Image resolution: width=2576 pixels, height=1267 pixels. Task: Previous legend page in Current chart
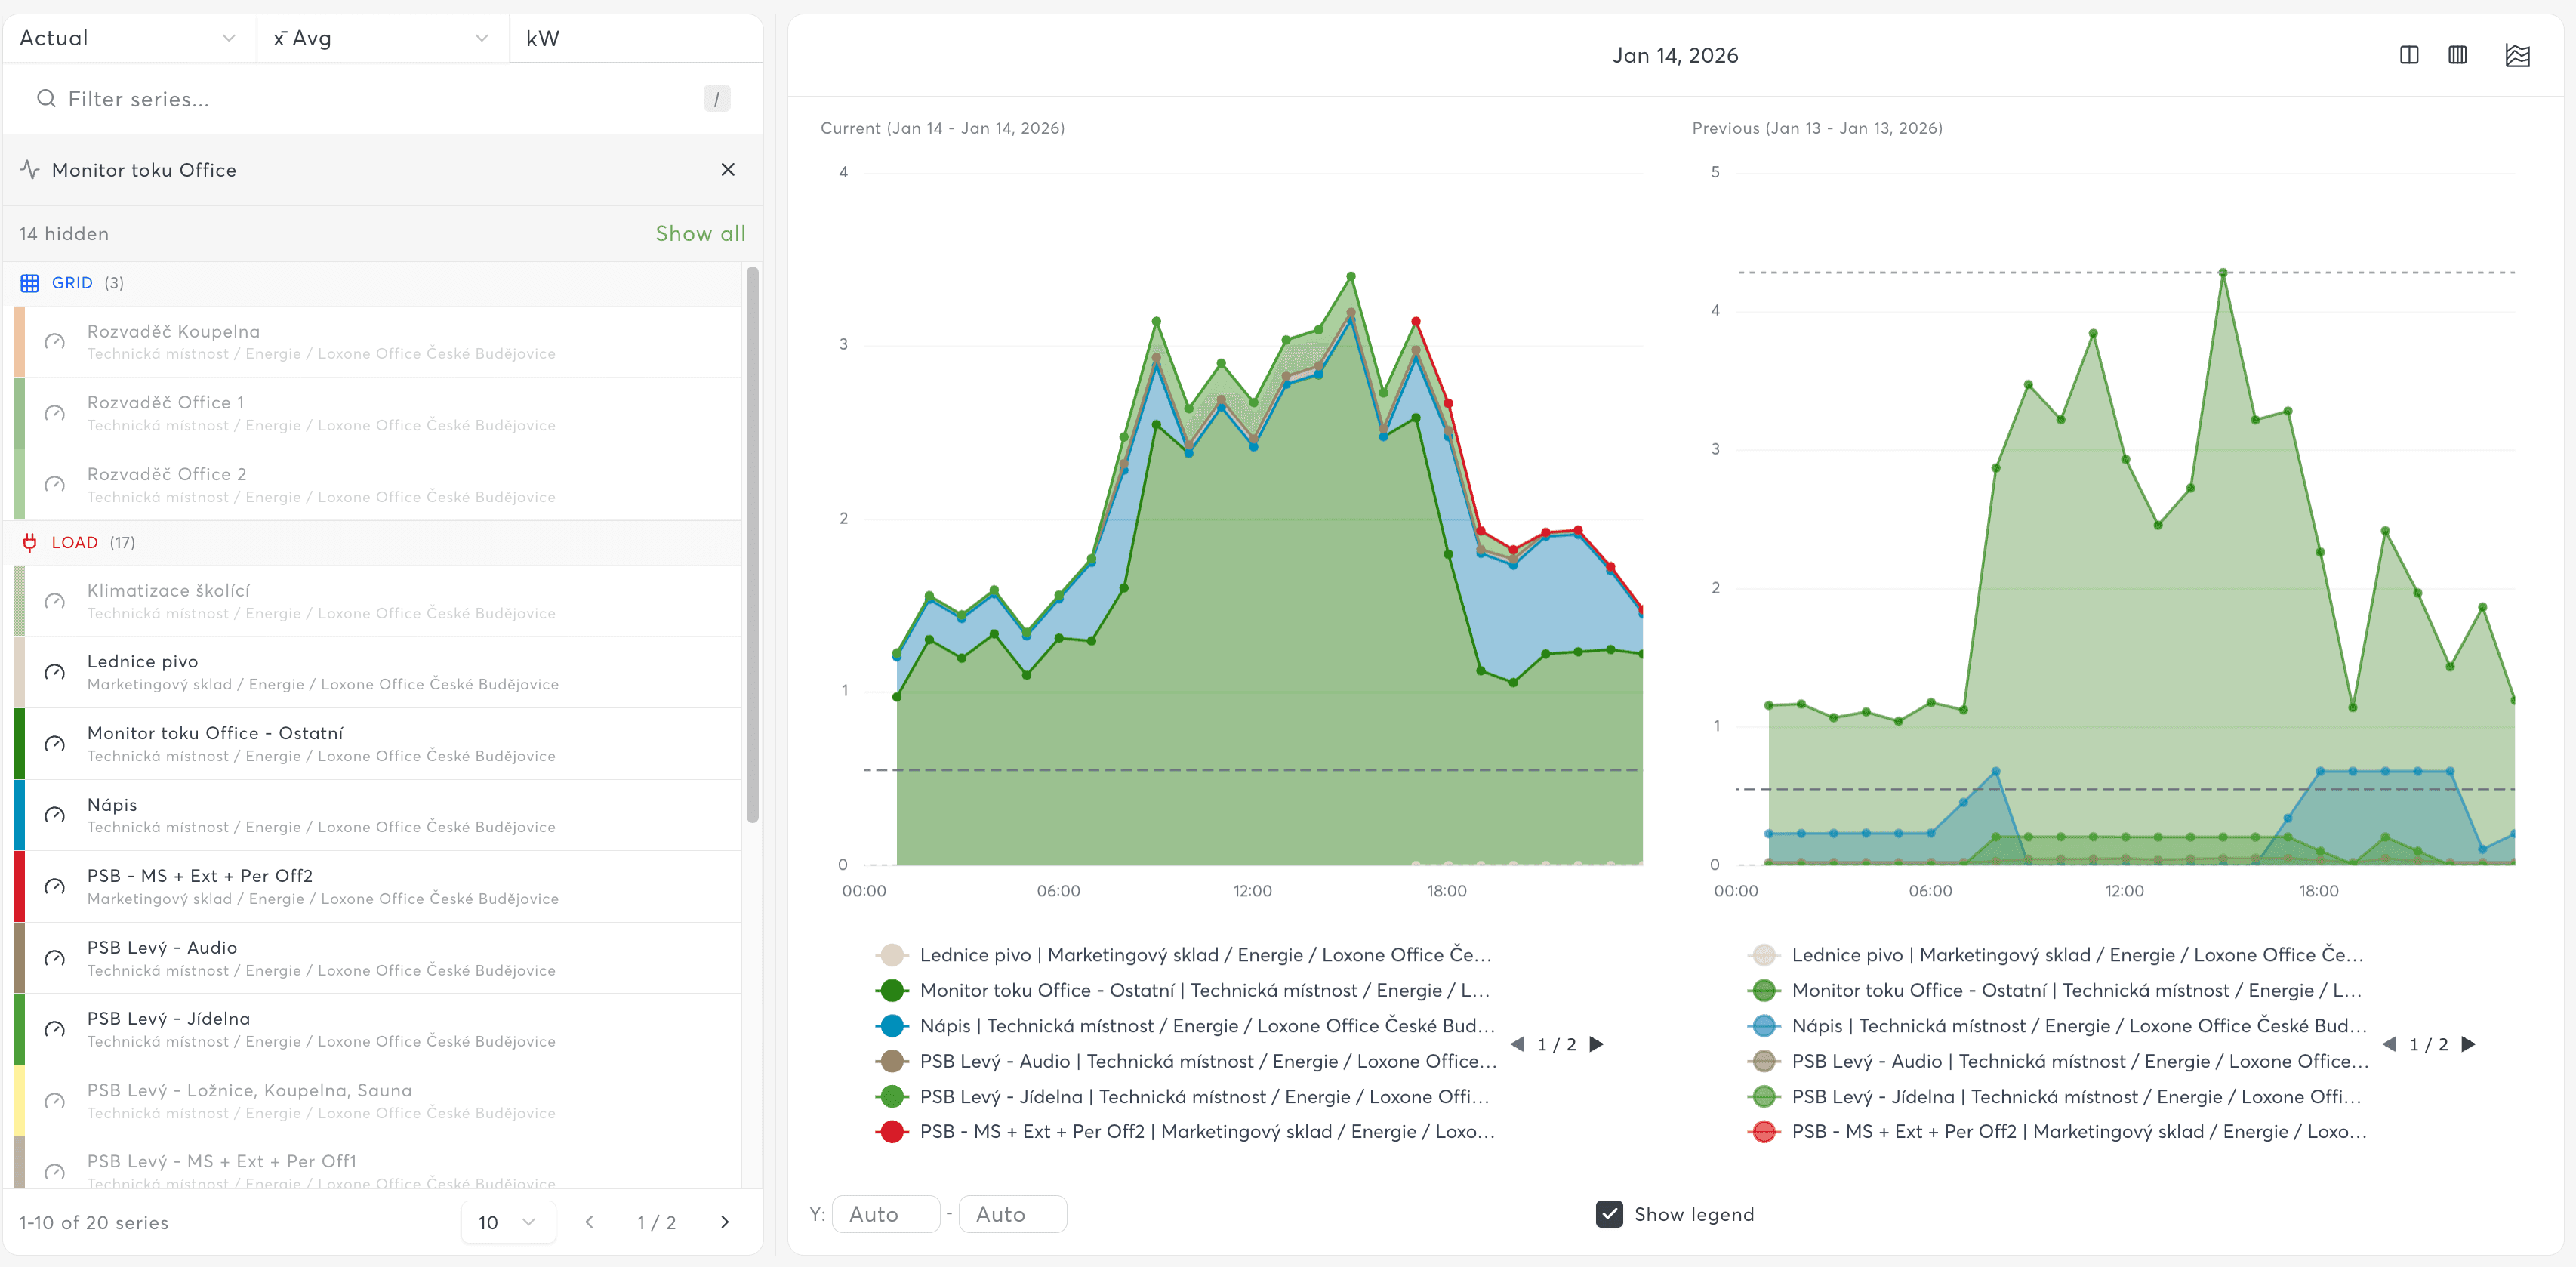tap(1518, 1044)
